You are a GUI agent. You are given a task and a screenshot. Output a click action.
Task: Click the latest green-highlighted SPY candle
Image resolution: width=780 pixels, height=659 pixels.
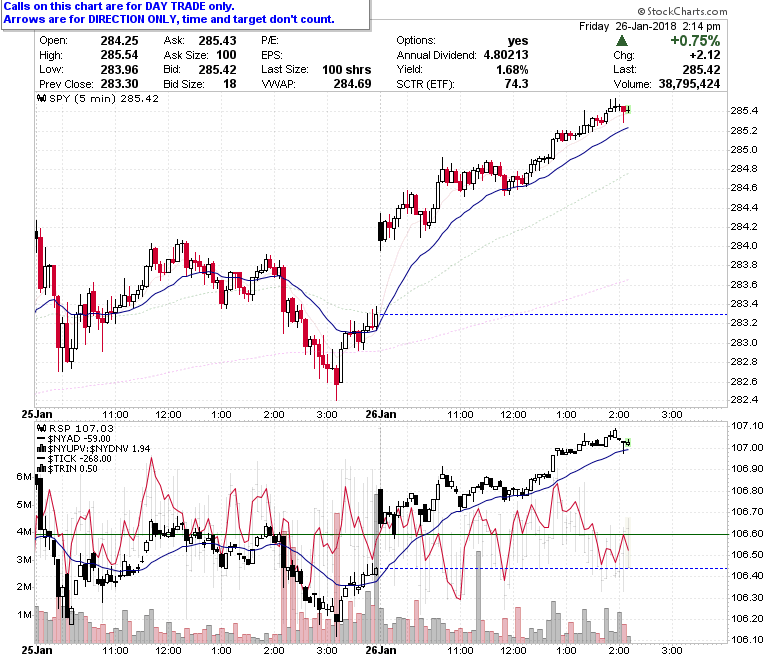coord(628,109)
